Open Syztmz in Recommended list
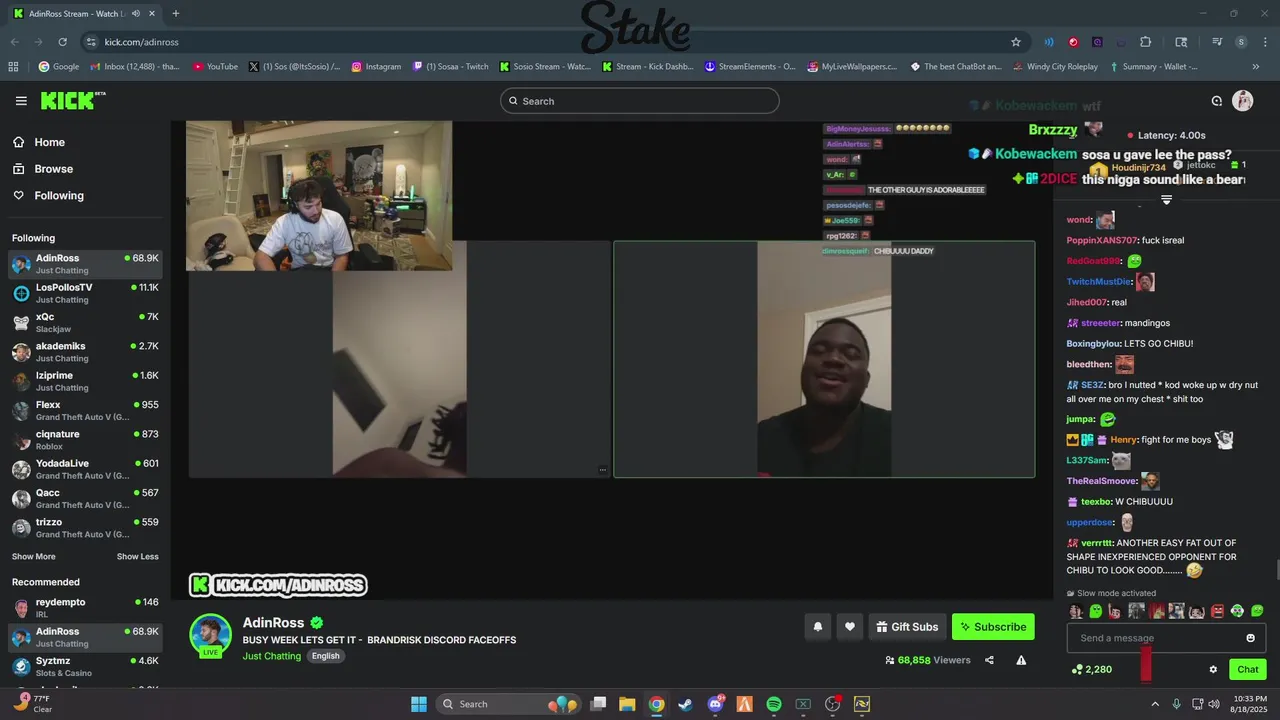 (85, 666)
